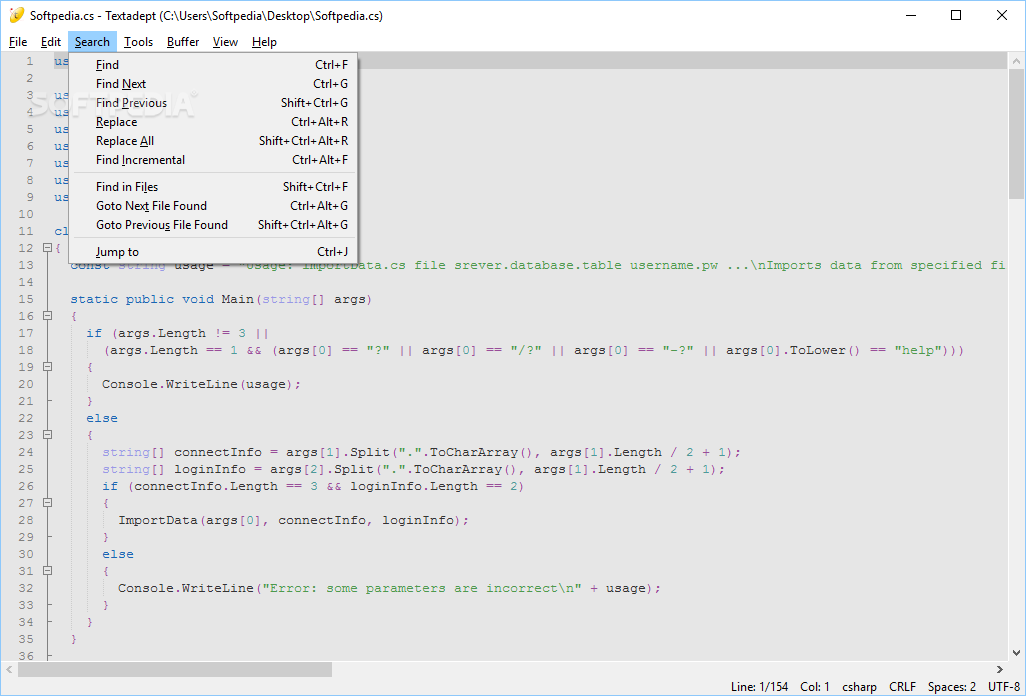Select the Find Next menu entry
The image size is (1026, 696).
click(x=213, y=84)
